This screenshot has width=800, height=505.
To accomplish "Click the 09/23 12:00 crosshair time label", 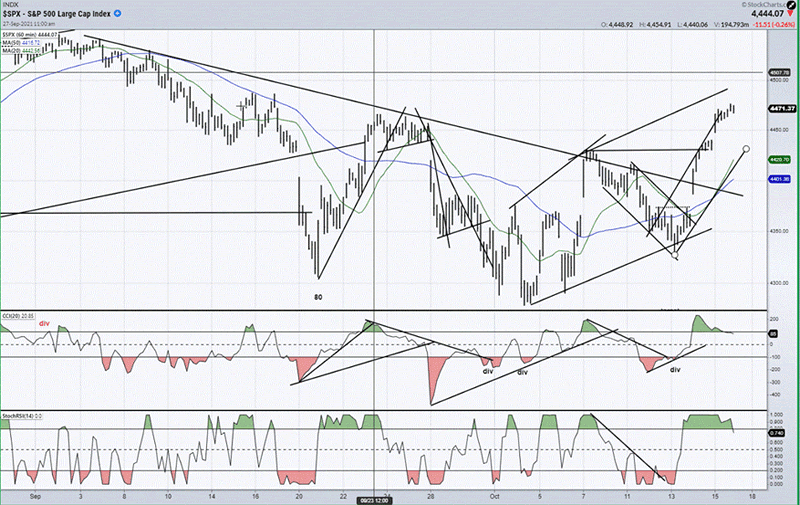I will (374, 501).
